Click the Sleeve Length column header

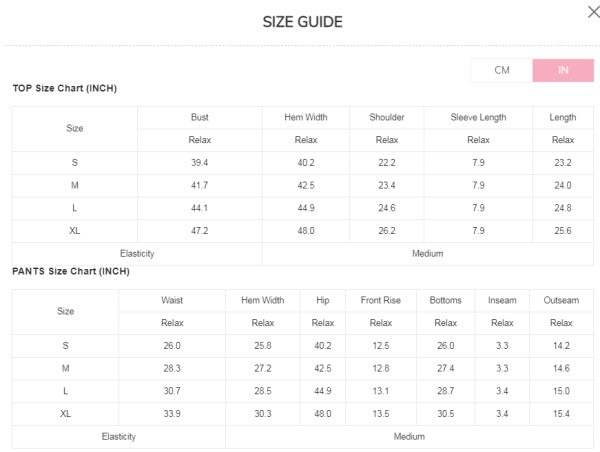pyautogui.click(x=478, y=117)
